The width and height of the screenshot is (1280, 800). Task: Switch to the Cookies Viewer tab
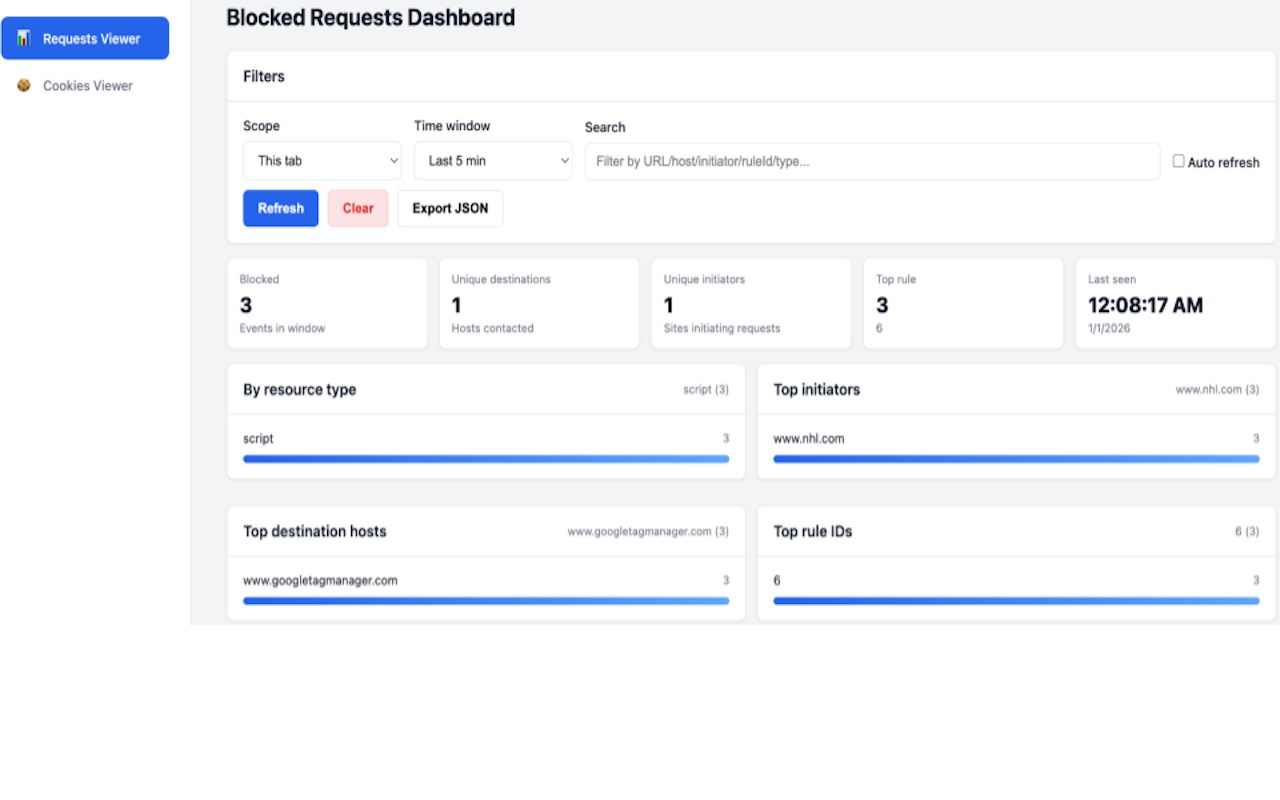tap(87, 86)
